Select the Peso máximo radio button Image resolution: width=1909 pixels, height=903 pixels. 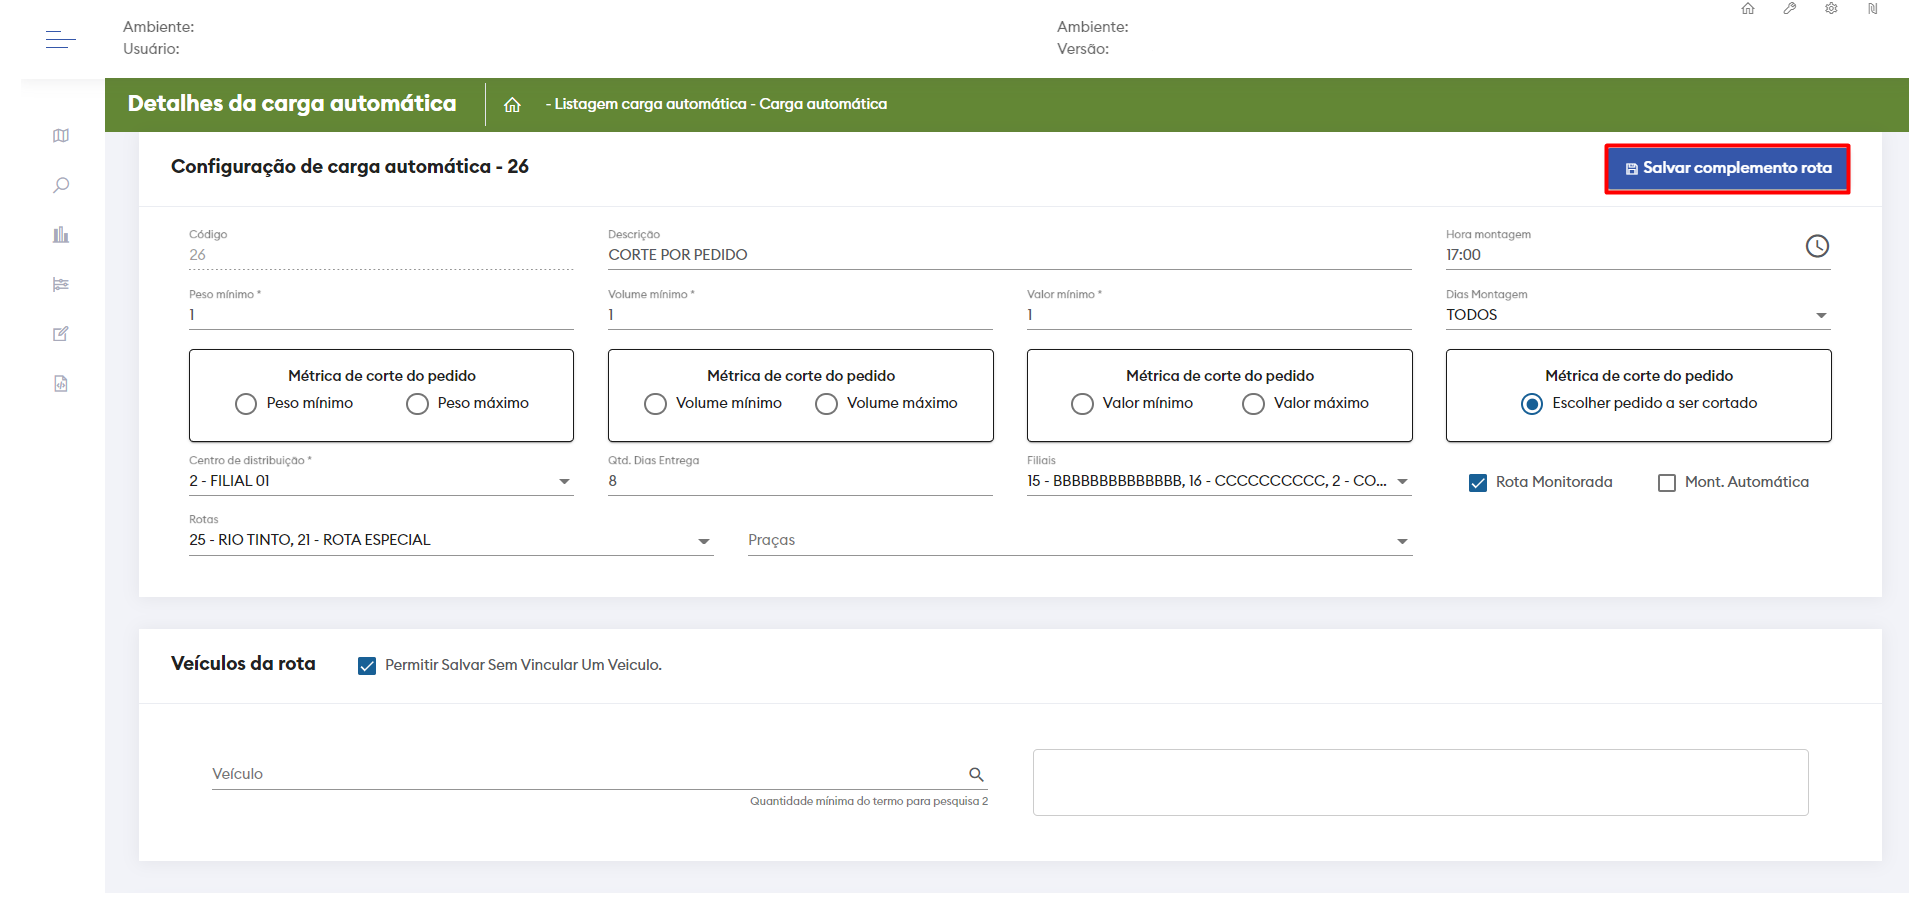click(x=418, y=404)
